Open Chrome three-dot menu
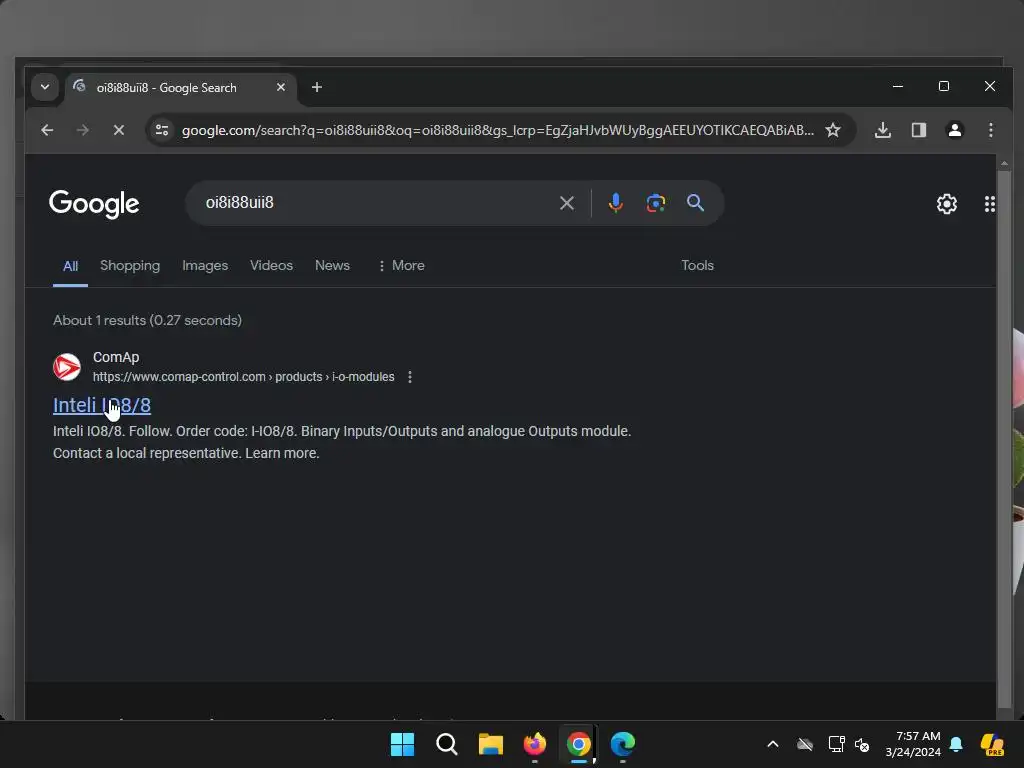 tap(991, 130)
